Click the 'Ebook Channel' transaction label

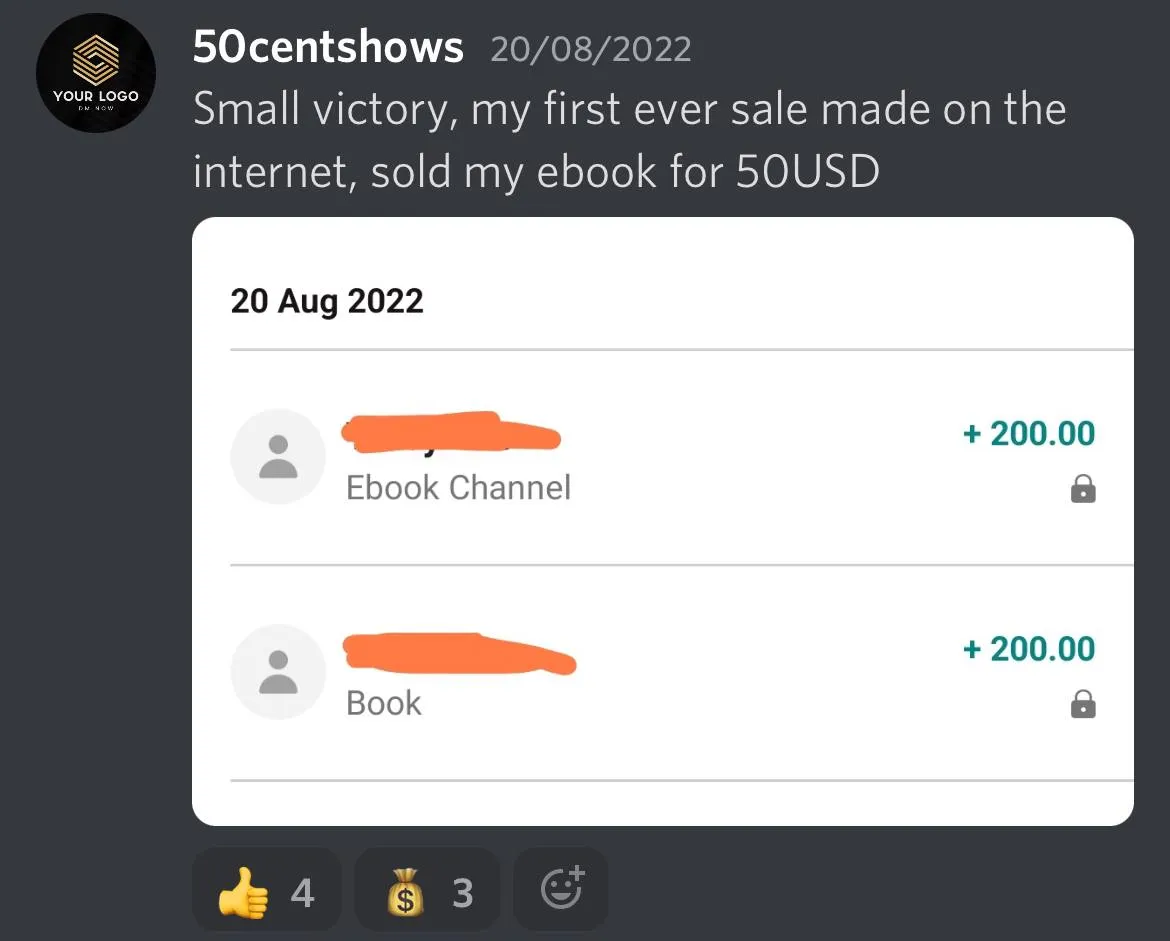pos(458,488)
